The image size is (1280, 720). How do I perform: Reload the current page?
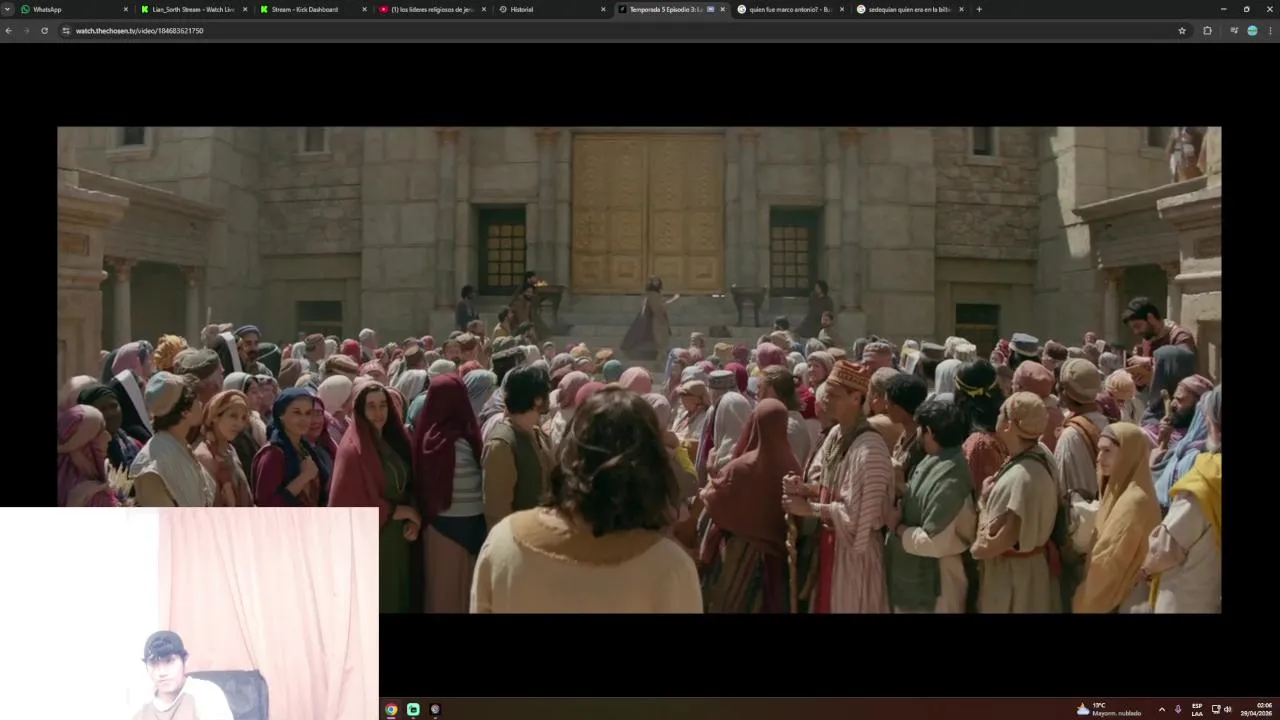[x=44, y=31]
